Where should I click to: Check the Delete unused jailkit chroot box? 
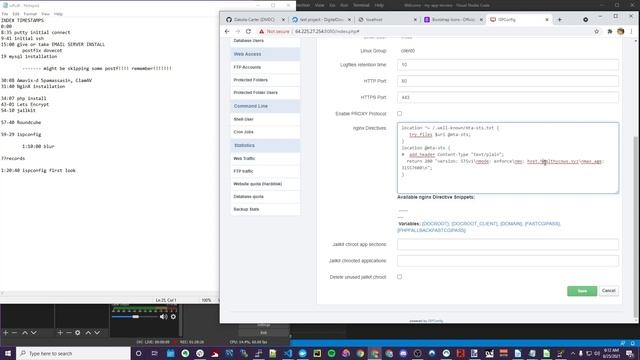(400, 277)
